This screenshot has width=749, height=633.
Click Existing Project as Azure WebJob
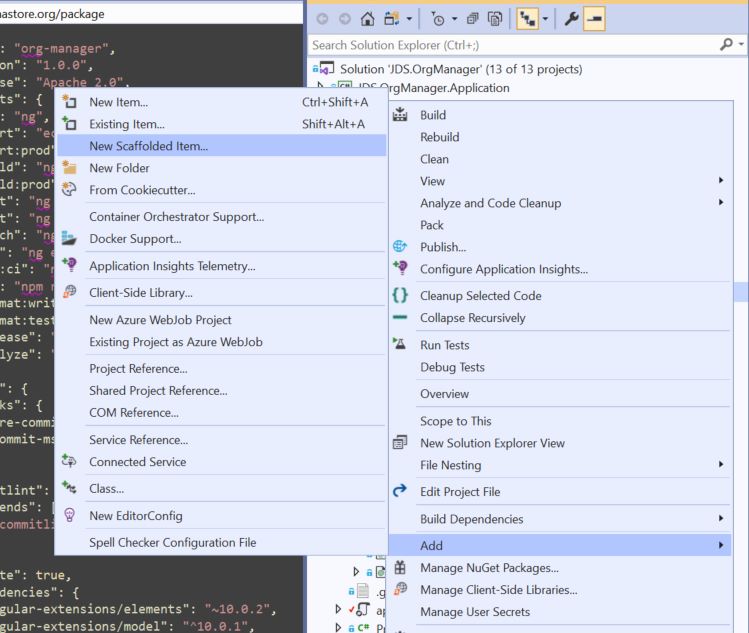pyautogui.click(x=222, y=342)
